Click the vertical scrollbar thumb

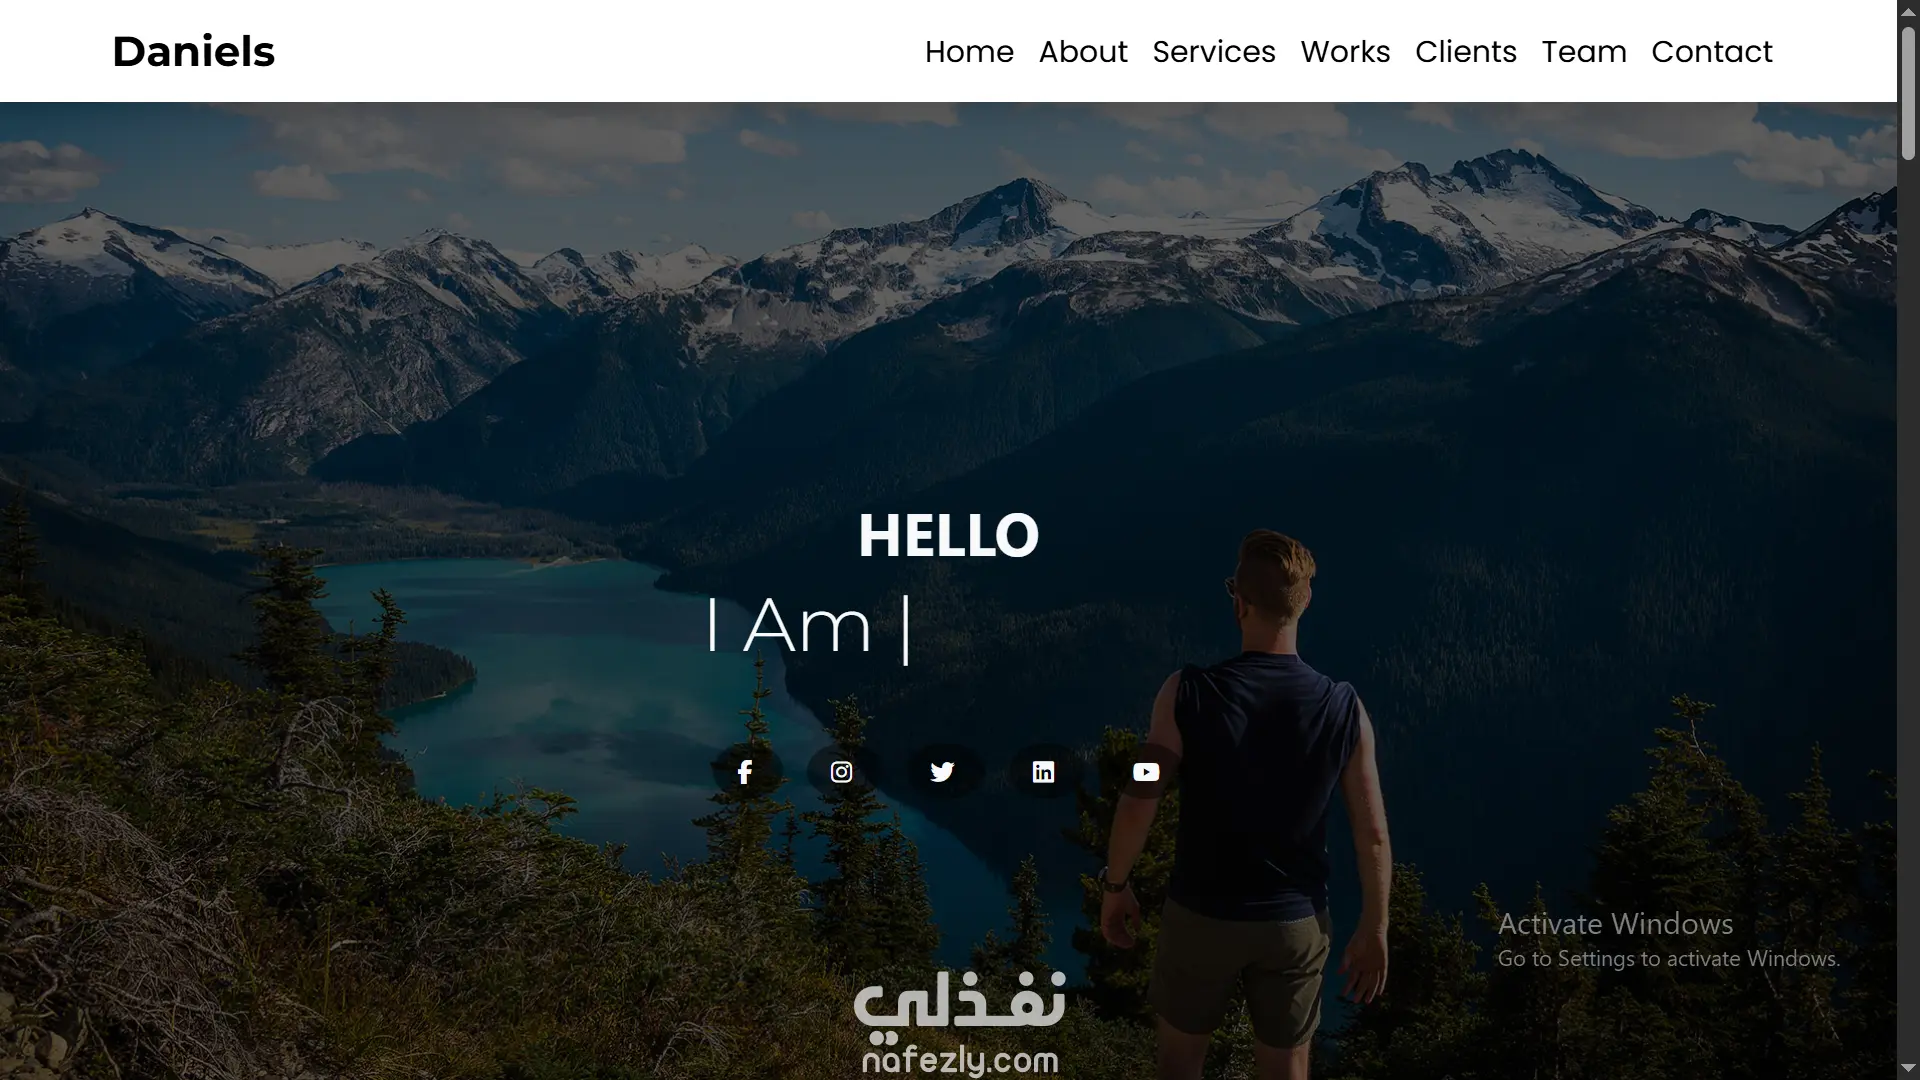tap(1908, 93)
